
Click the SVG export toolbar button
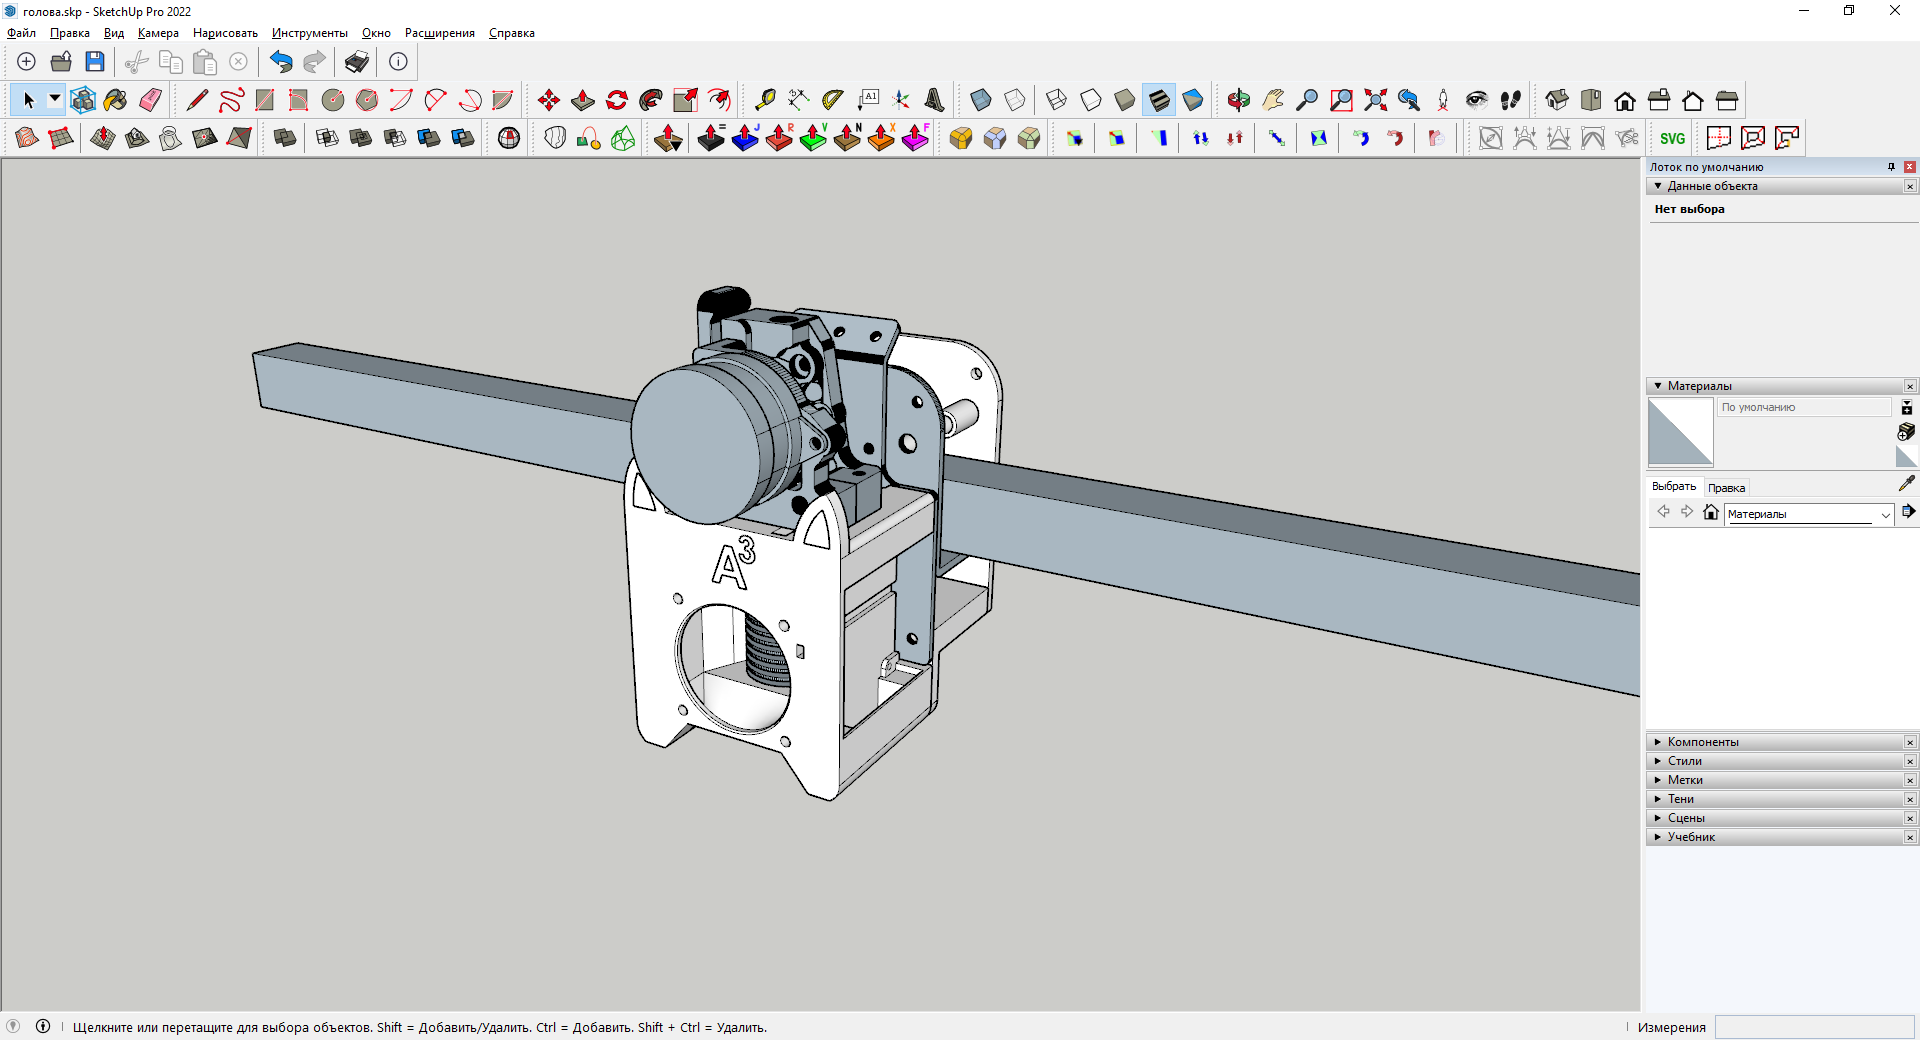(x=1672, y=138)
